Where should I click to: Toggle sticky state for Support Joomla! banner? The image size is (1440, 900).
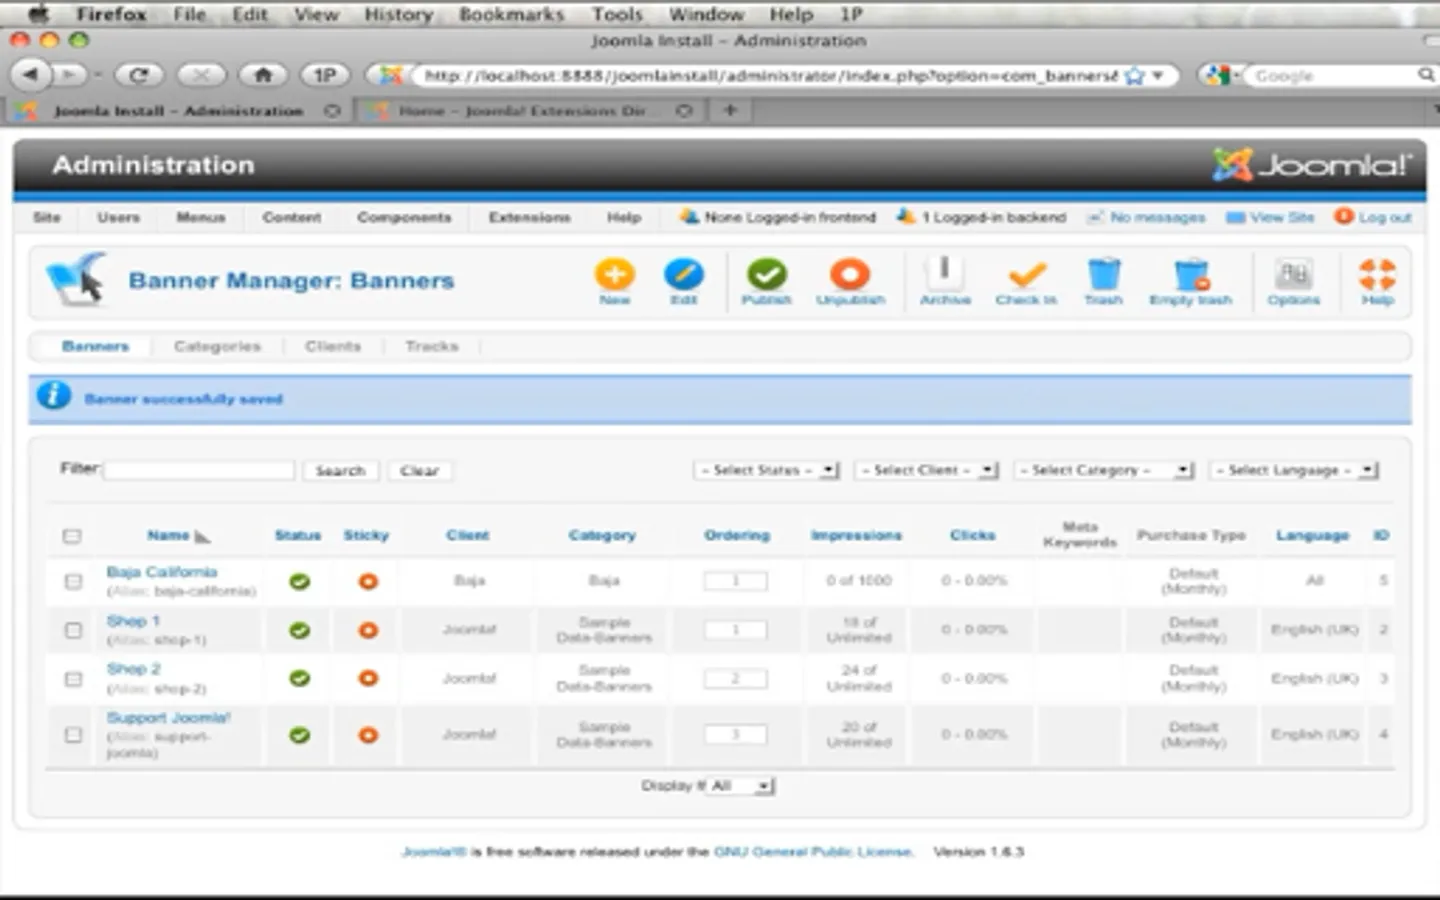368,735
